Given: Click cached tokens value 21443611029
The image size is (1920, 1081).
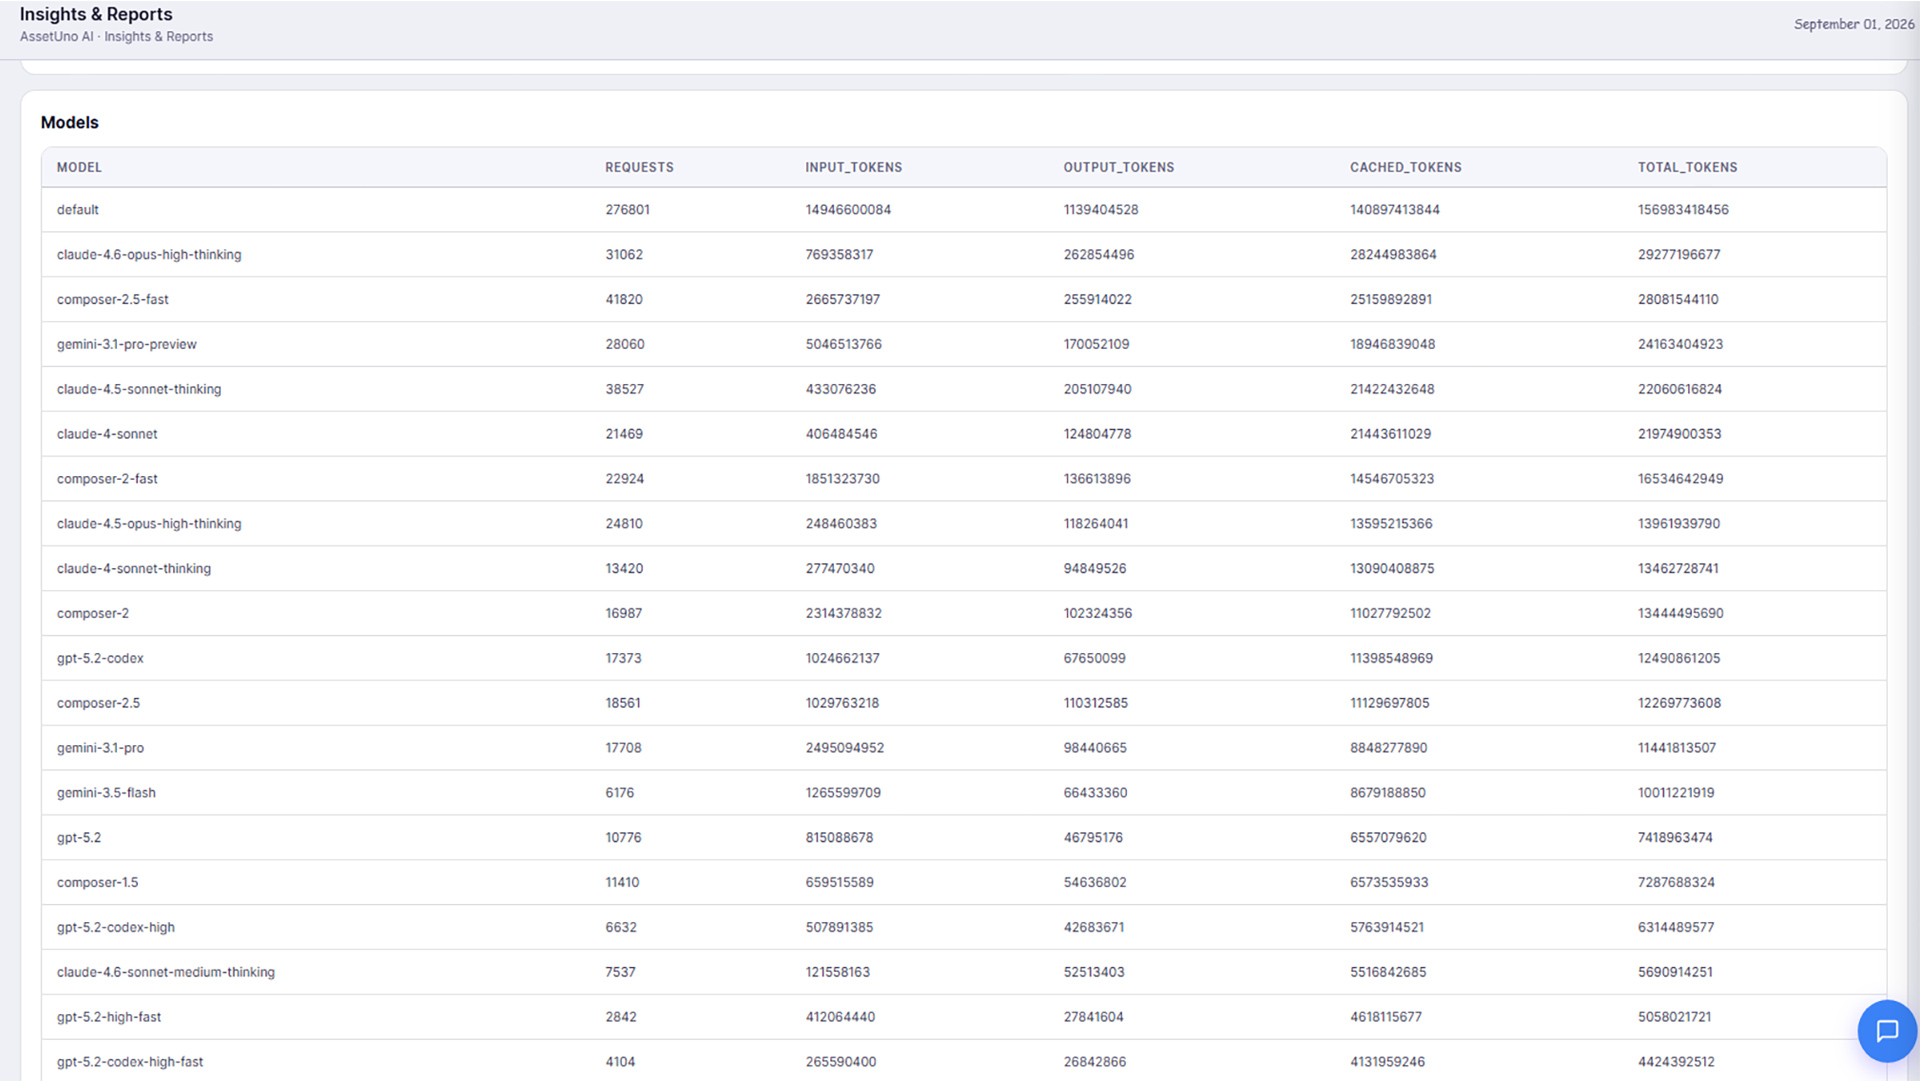Looking at the screenshot, I should pos(1390,434).
